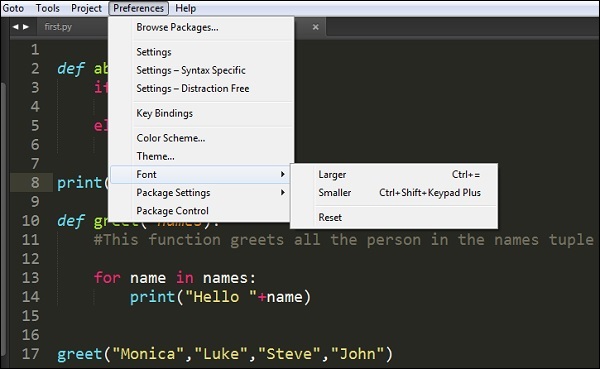The width and height of the screenshot is (600, 369).
Task: Click 'print' on line 8
Action: tap(80, 183)
